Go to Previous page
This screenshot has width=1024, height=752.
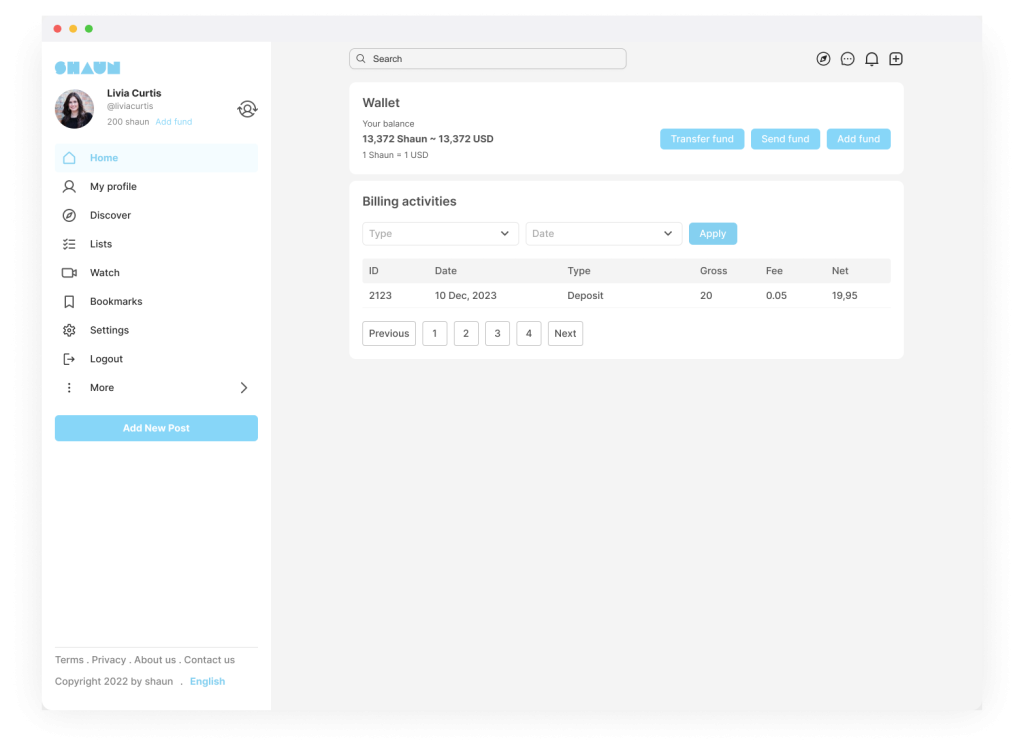(x=389, y=334)
